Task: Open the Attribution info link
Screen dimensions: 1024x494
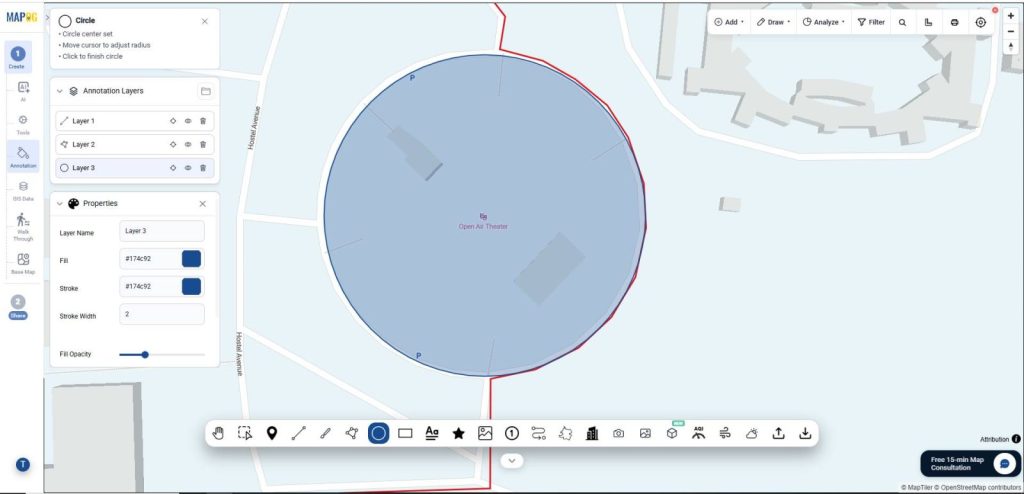Action: coord(1016,439)
